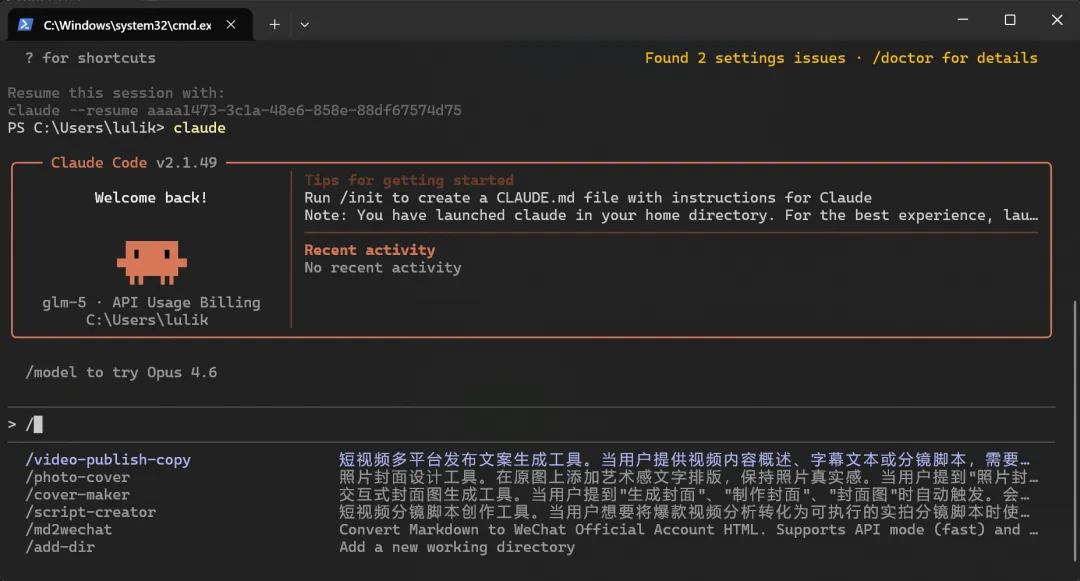Image resolution: width=1080 pixels, height=581 pixels.
Task: Click the '短视频多平台发布文案生成工具' description
Action: [685, 459]
